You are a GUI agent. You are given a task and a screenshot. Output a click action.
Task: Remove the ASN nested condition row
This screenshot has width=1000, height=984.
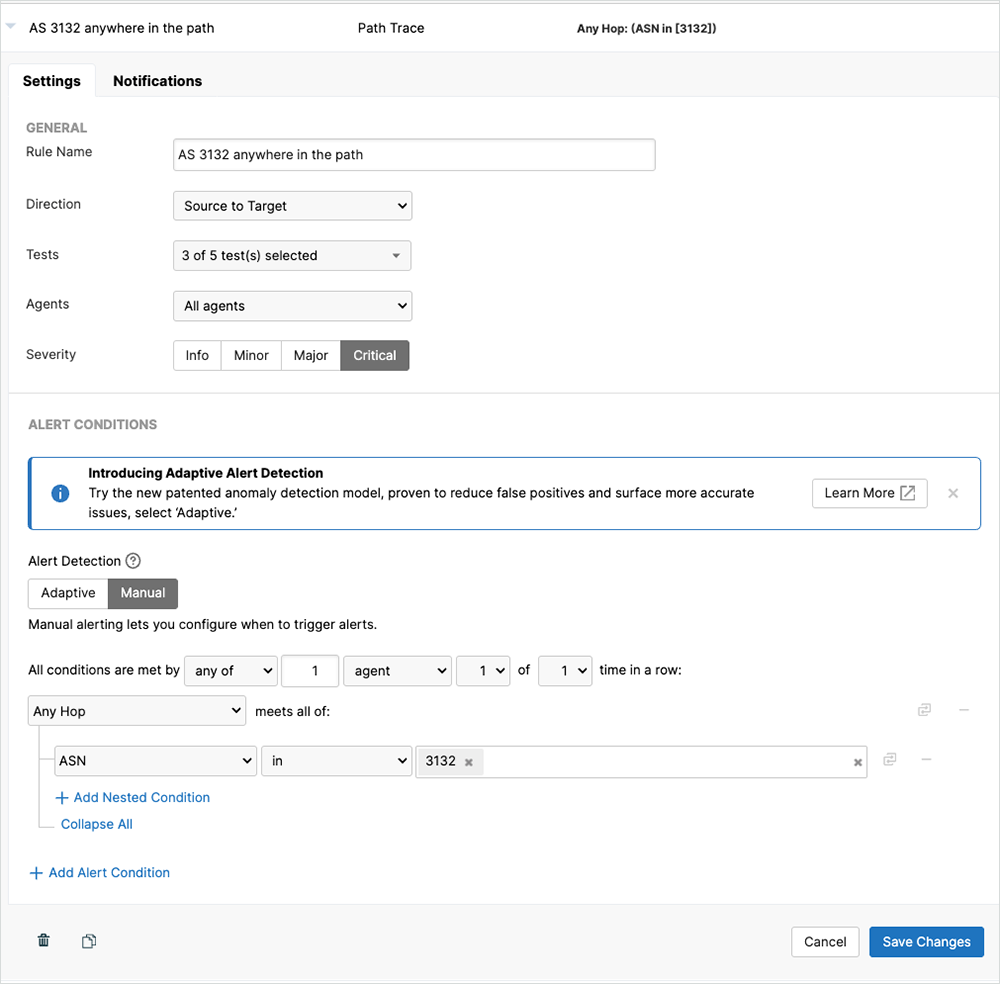(x=926, y=760)
